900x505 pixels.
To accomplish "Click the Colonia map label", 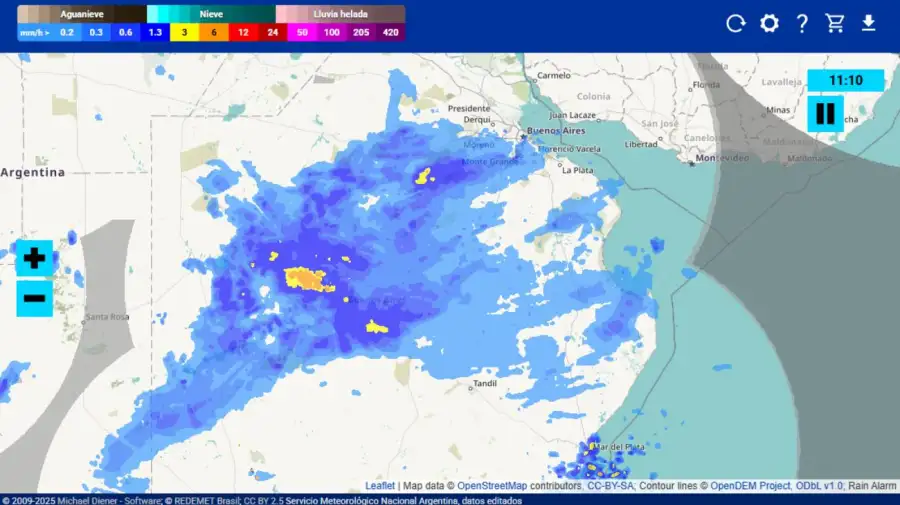I will click(593, 96).
